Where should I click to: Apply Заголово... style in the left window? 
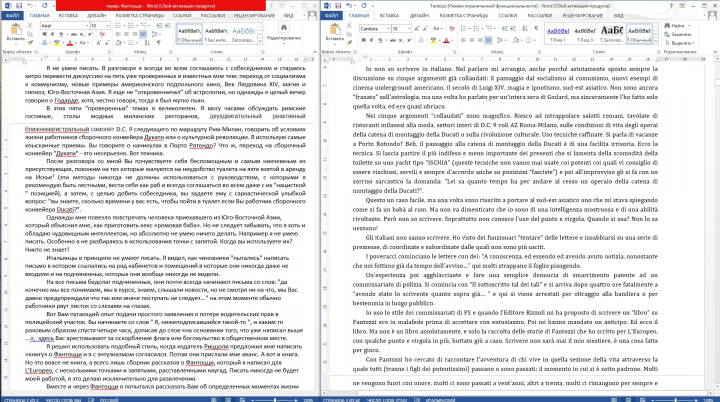tap(243, 34)
